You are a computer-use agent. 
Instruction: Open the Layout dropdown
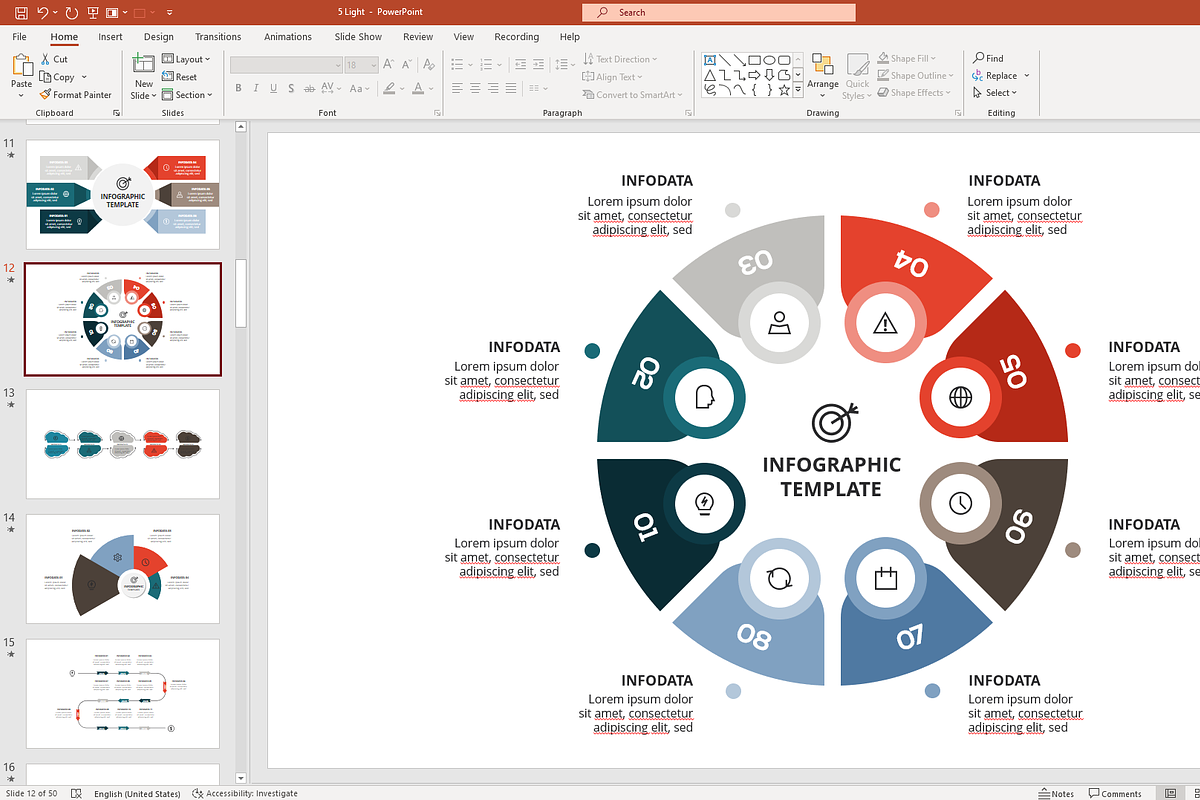(186, 59)
